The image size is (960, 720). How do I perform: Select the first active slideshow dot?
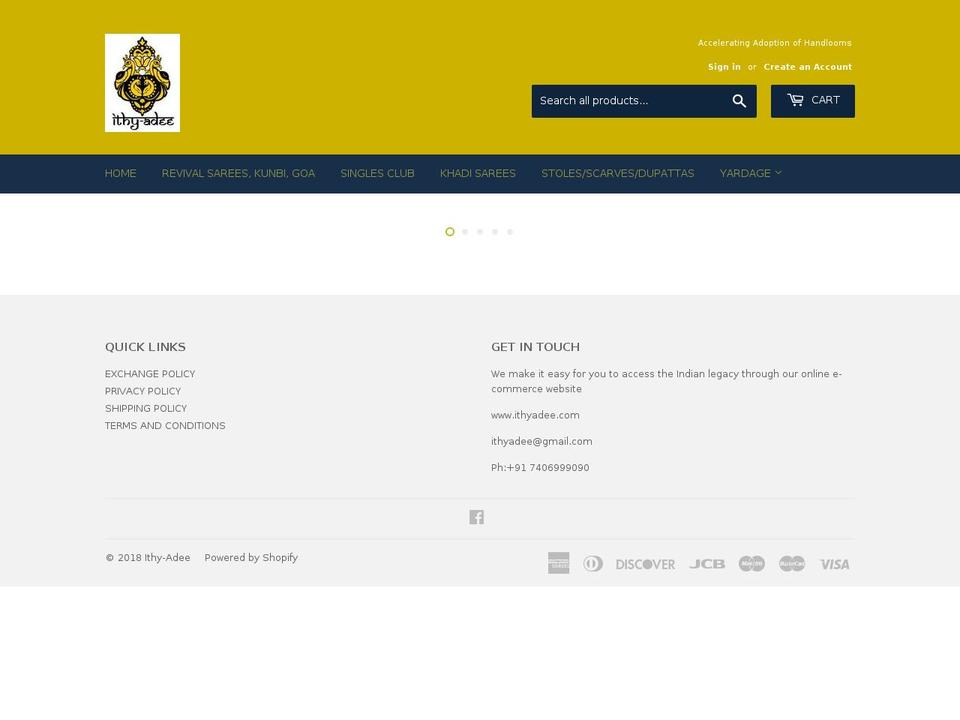(450, 231)
